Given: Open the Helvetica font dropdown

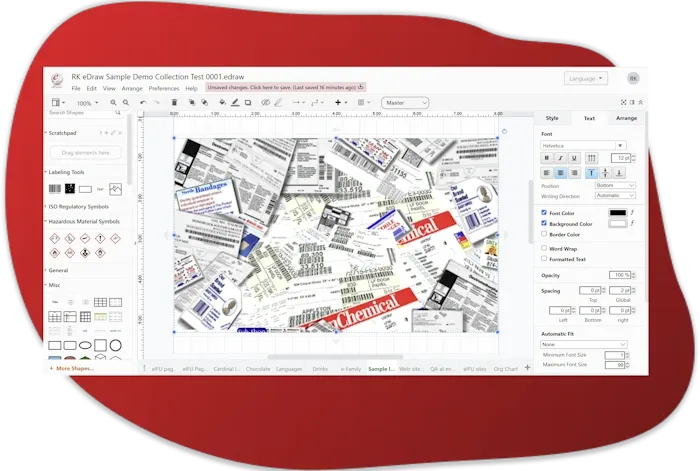Looking at the screenshot, I should click(583, 146).
